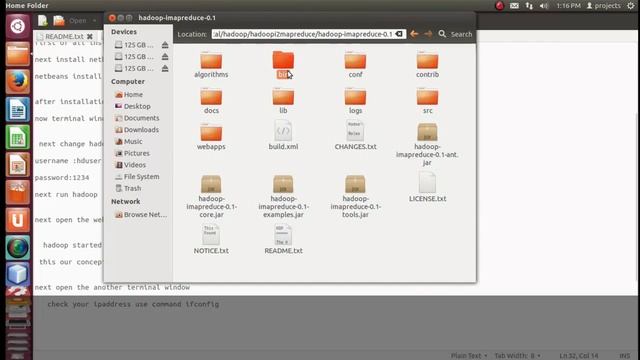The width and height of the screenshot is (640, 360).
Task: Open Tab Width dropdown in status bar
Action: coord(518,356)
